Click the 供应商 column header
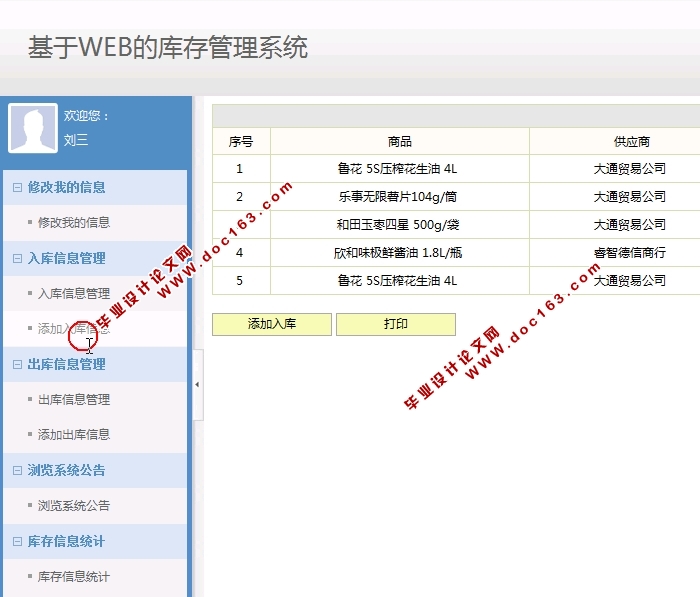This screenshot has height=597, width=700. (x=631, y=142)
